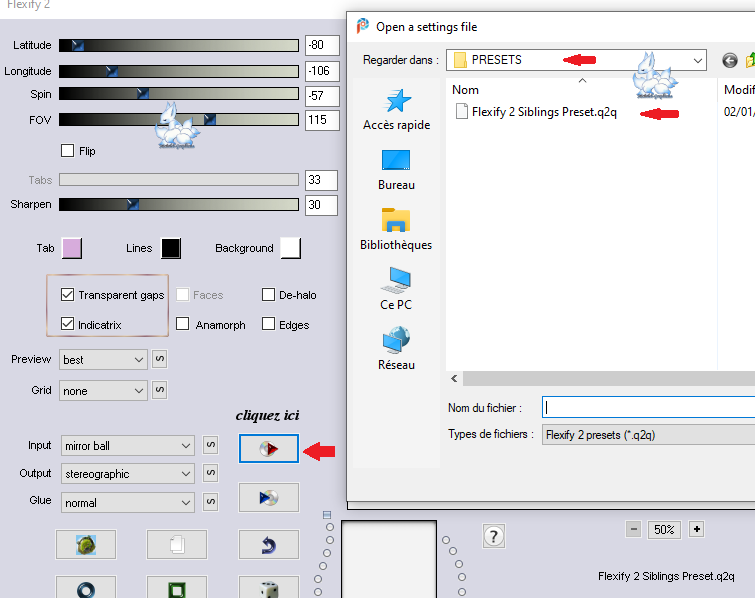Click the Sharpen value field
The width and height of the screenshot is (755, 598).
[x=321, y=205]
